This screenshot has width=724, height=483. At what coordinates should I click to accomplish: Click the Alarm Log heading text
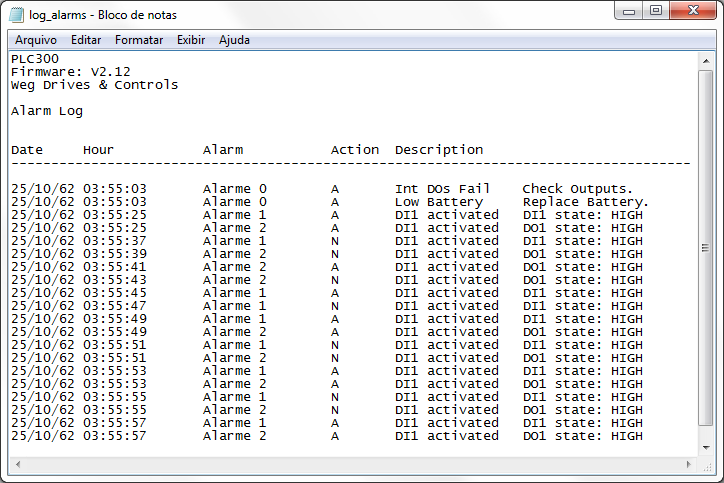47,111
